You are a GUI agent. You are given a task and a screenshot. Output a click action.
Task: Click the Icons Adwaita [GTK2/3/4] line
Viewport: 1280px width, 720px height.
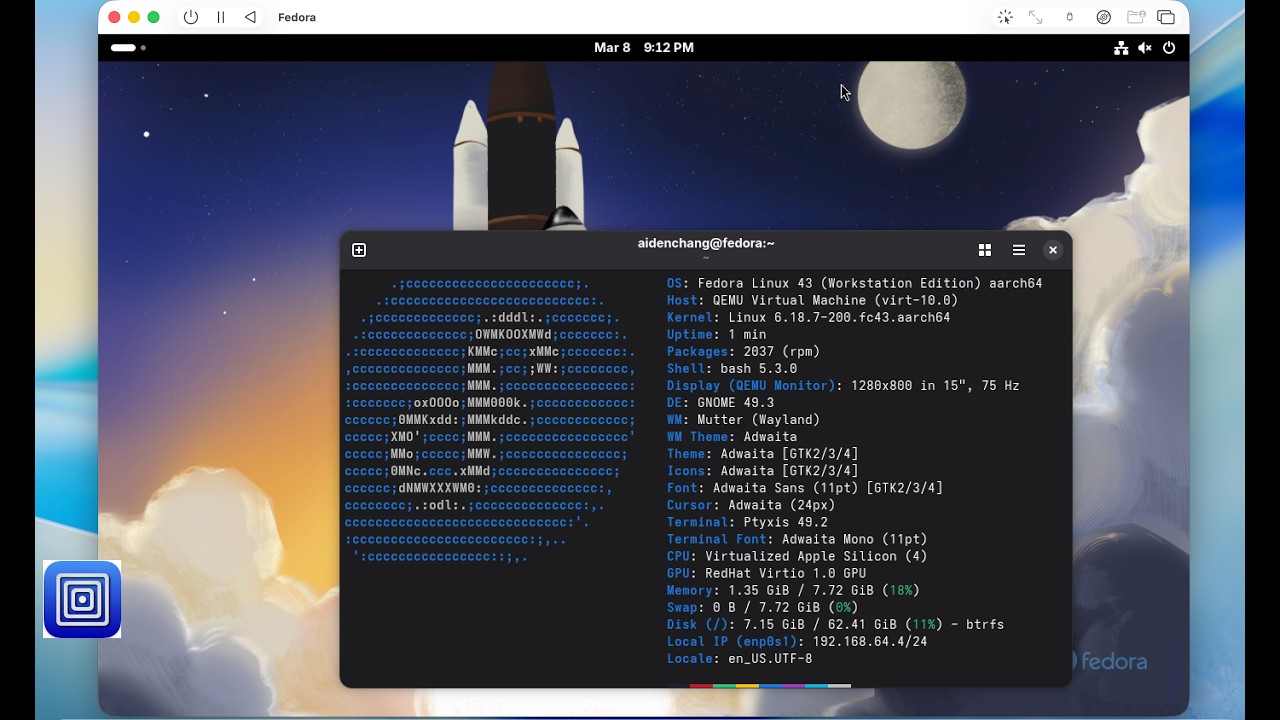763,470
